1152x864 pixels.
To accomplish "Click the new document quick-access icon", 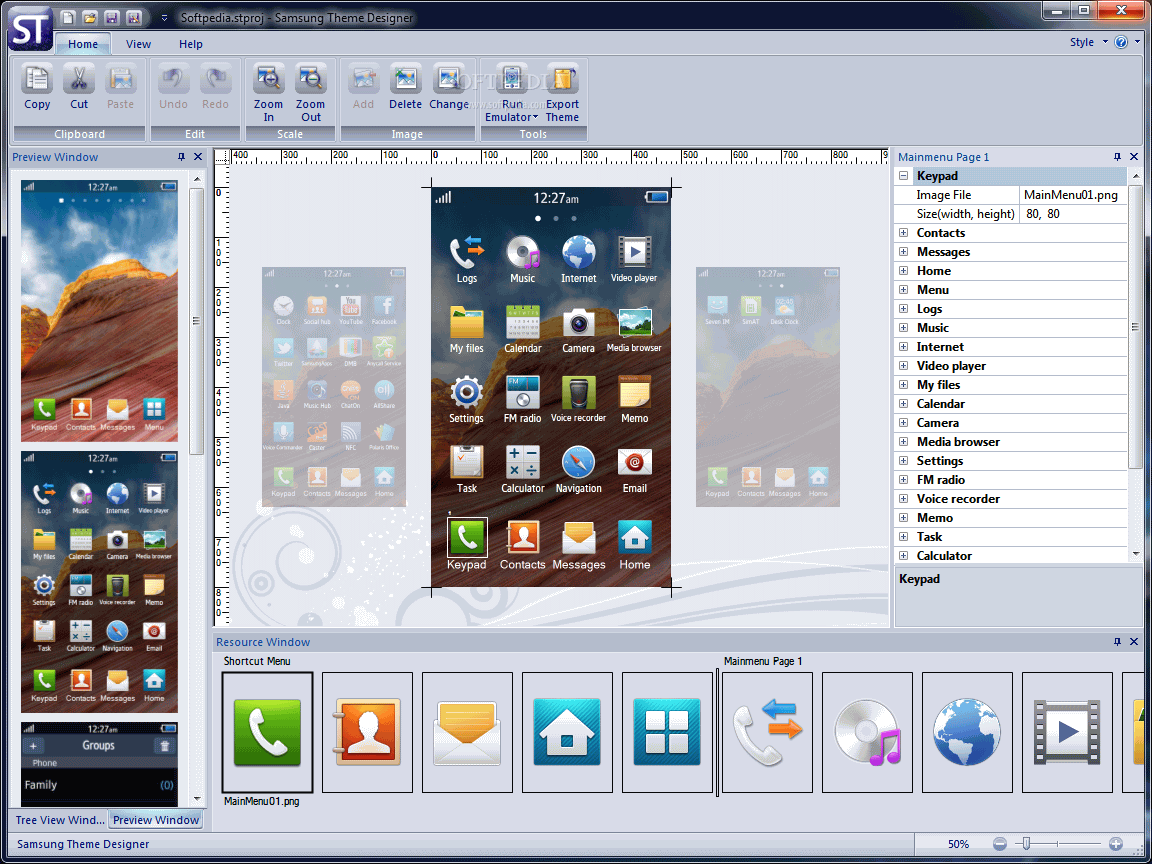I will coord(67,17).
